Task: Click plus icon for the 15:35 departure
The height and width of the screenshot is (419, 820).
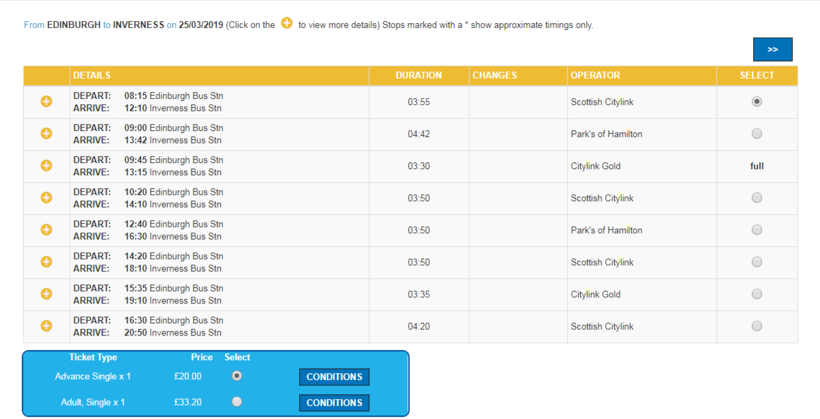Action: pyautogui.click(x=46, y=294)
